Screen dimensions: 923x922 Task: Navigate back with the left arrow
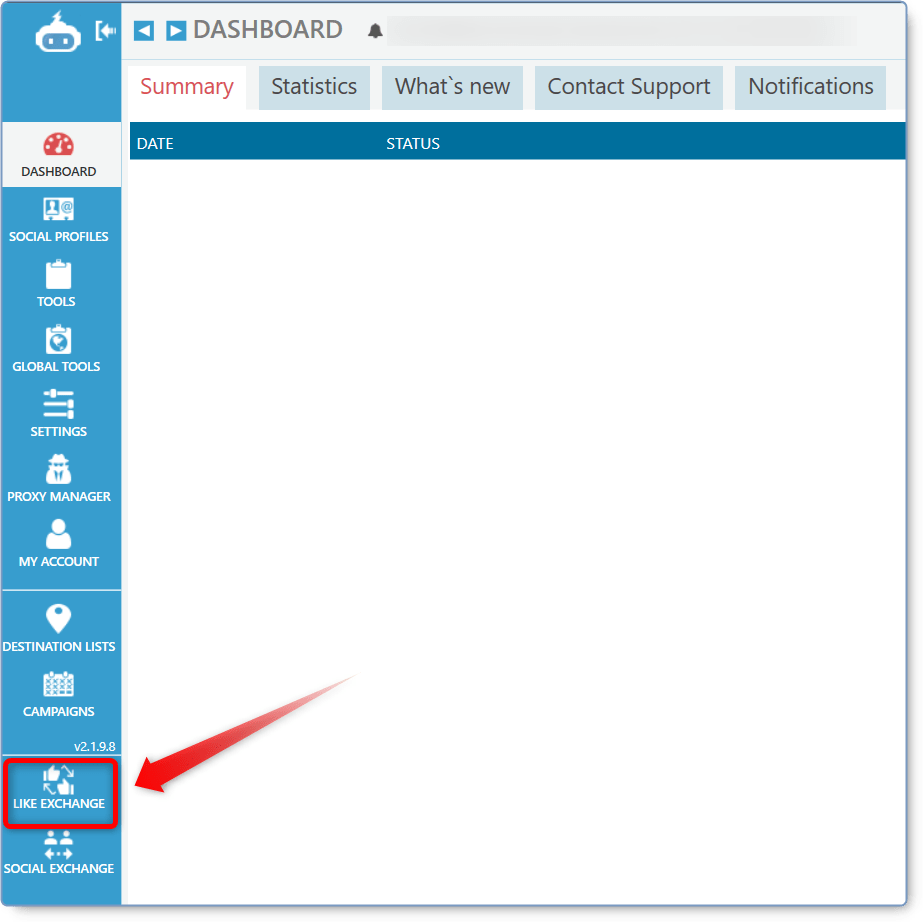point(143,30)
